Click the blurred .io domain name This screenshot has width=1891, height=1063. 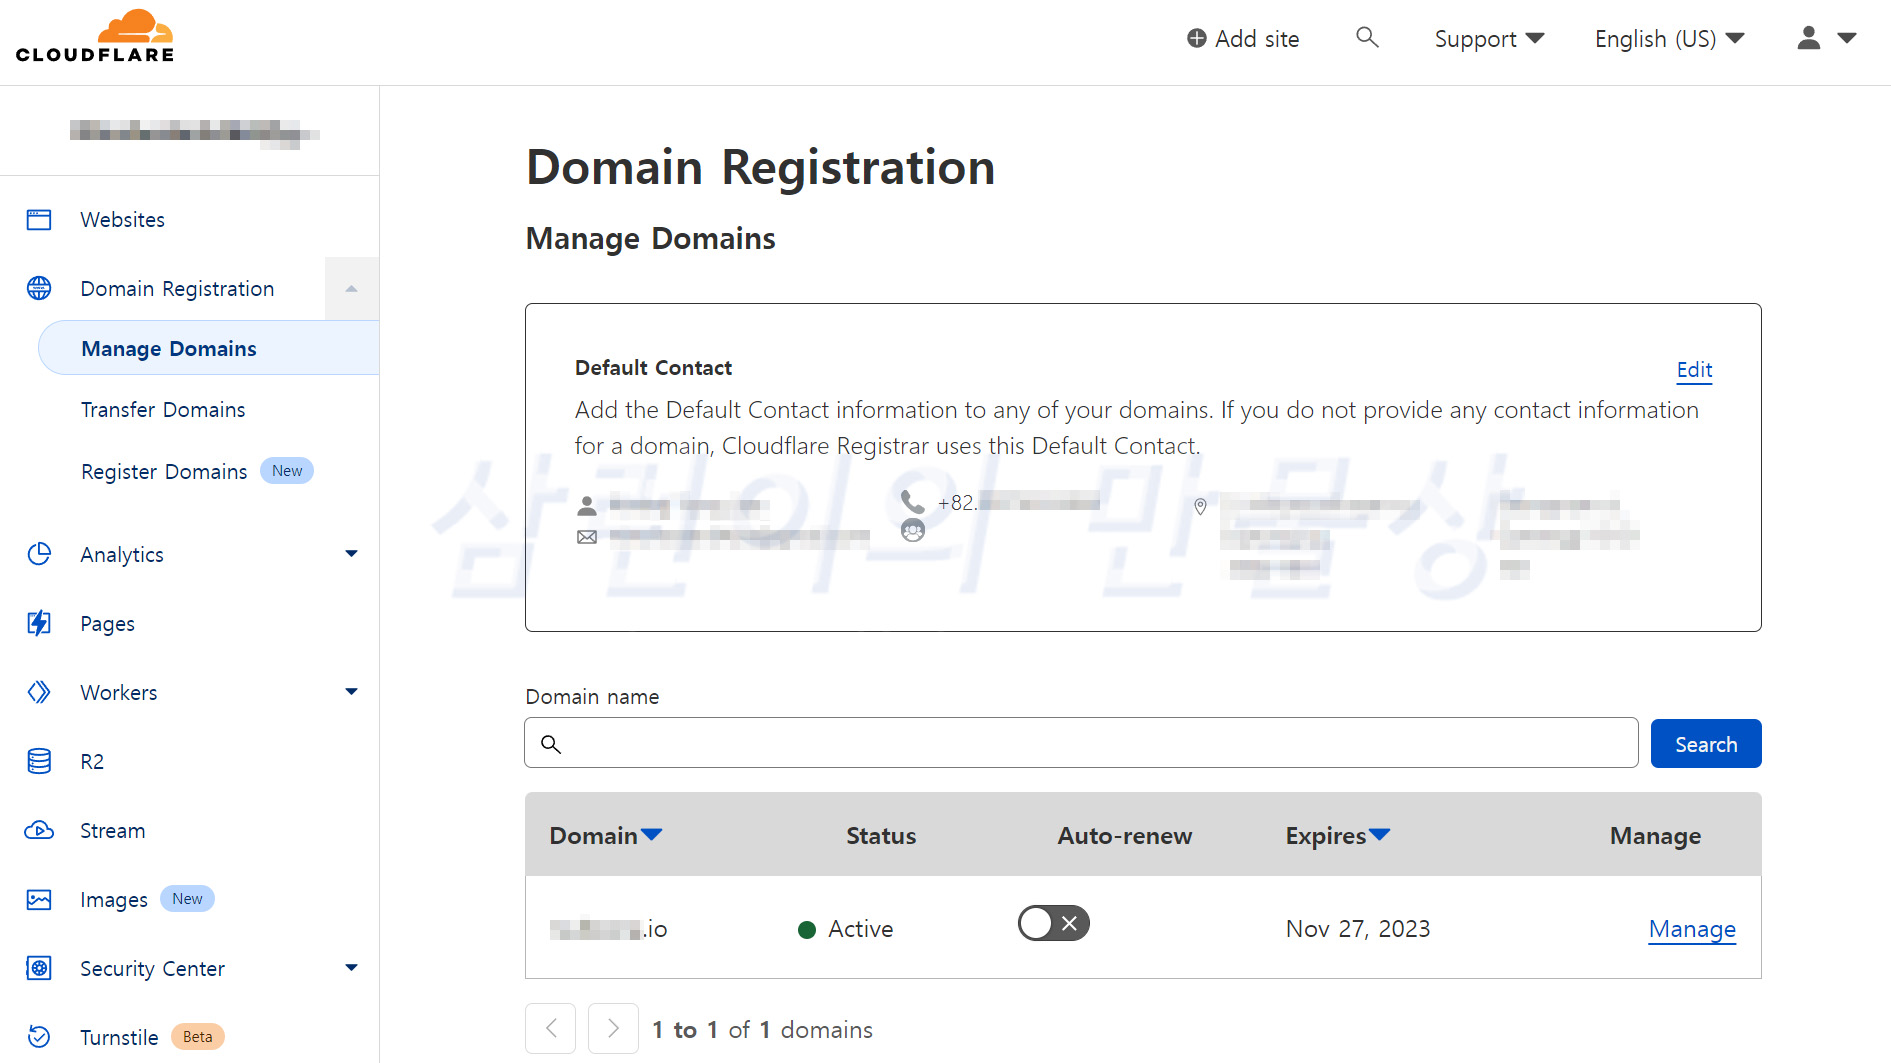608,930
